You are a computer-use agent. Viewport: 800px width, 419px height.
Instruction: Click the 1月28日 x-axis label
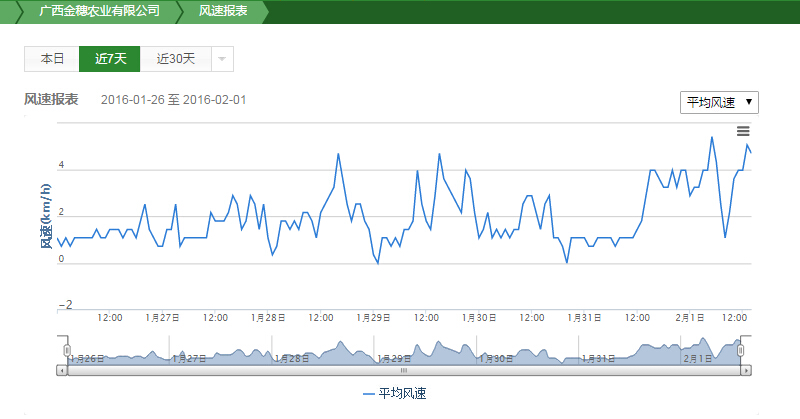click(x=268, y=317)
